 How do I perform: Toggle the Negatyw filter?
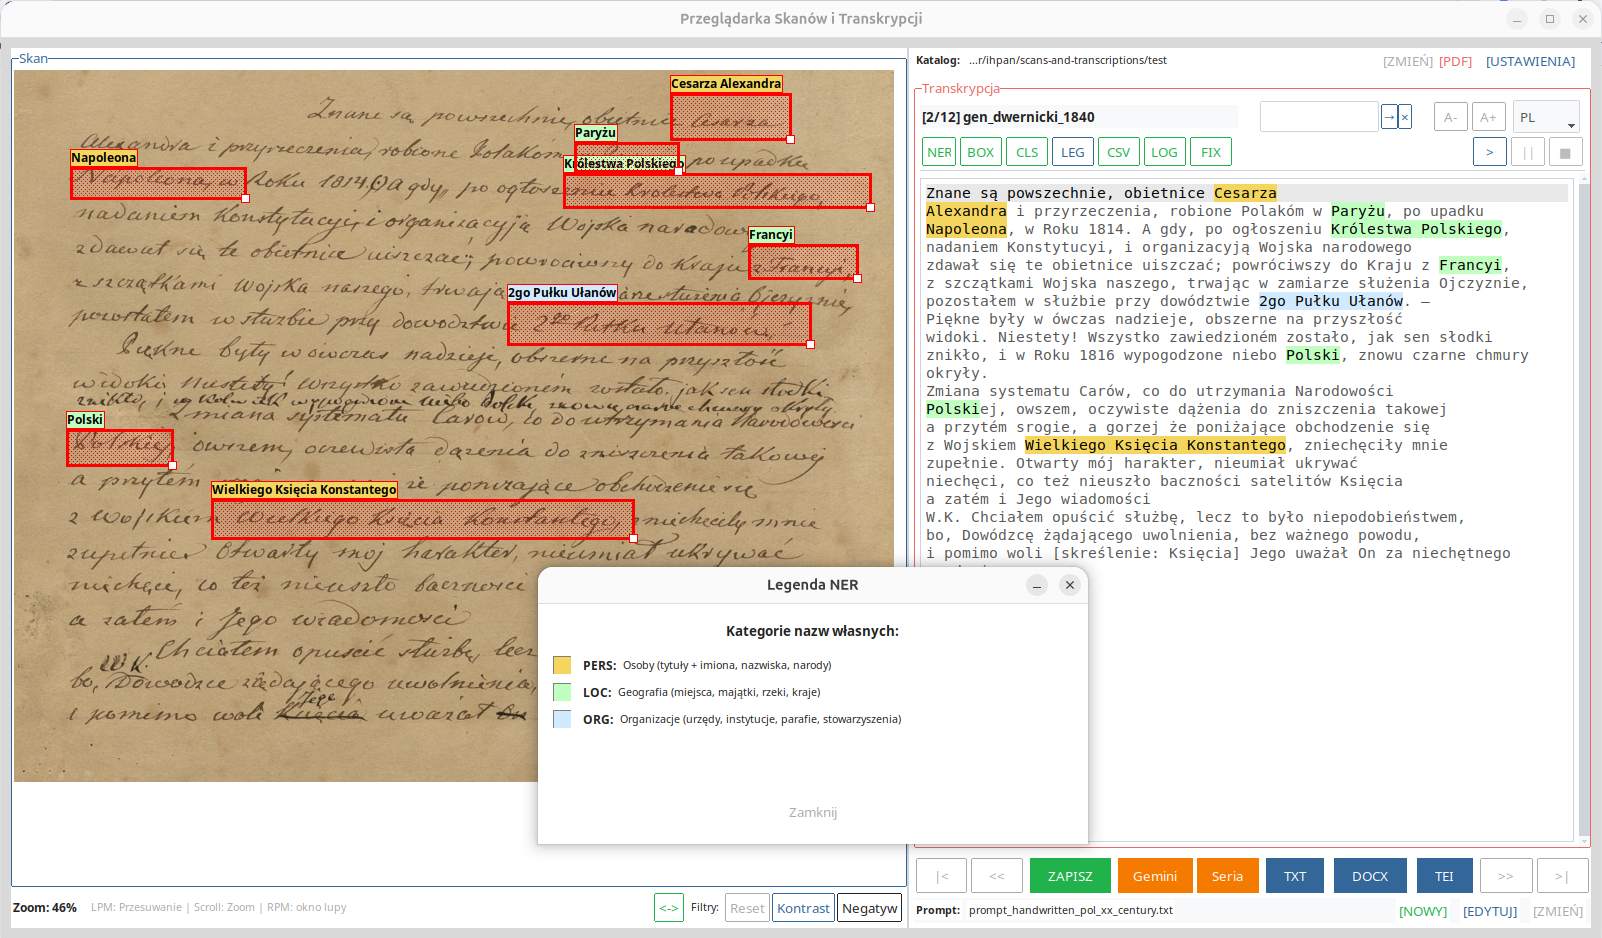click(869, 908)
